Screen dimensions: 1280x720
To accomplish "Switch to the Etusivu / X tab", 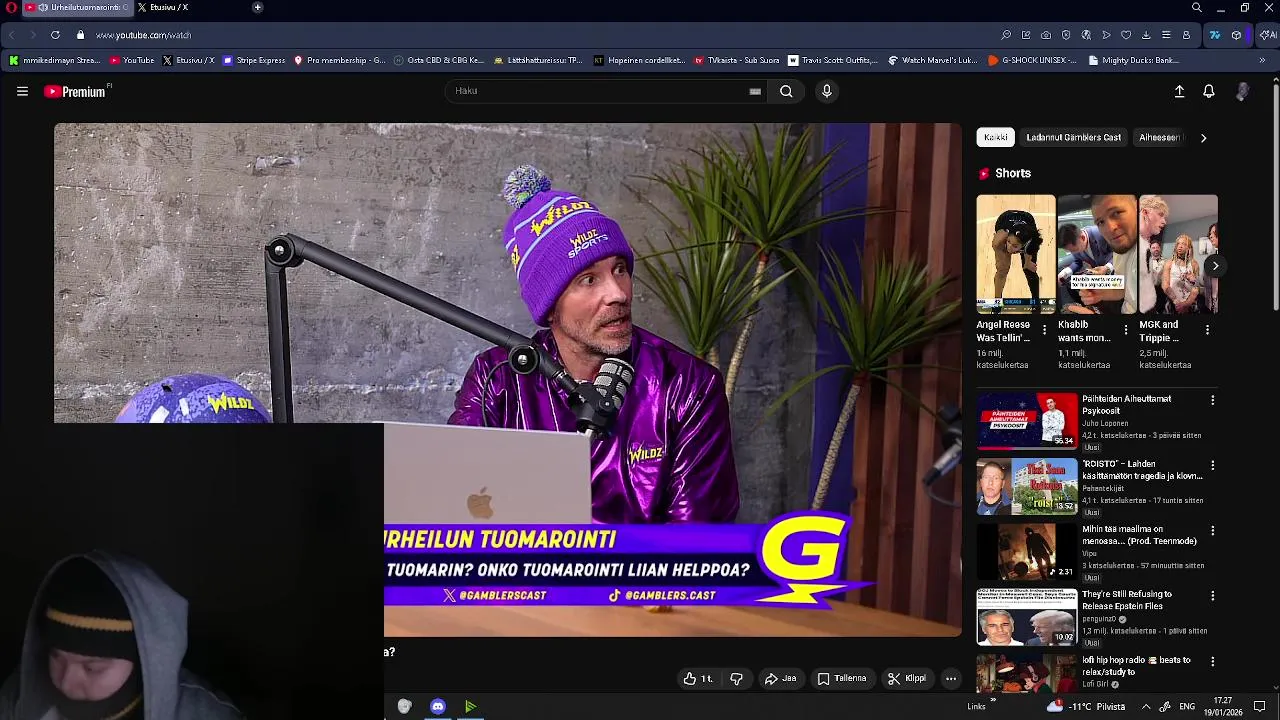I will point(163,7).
